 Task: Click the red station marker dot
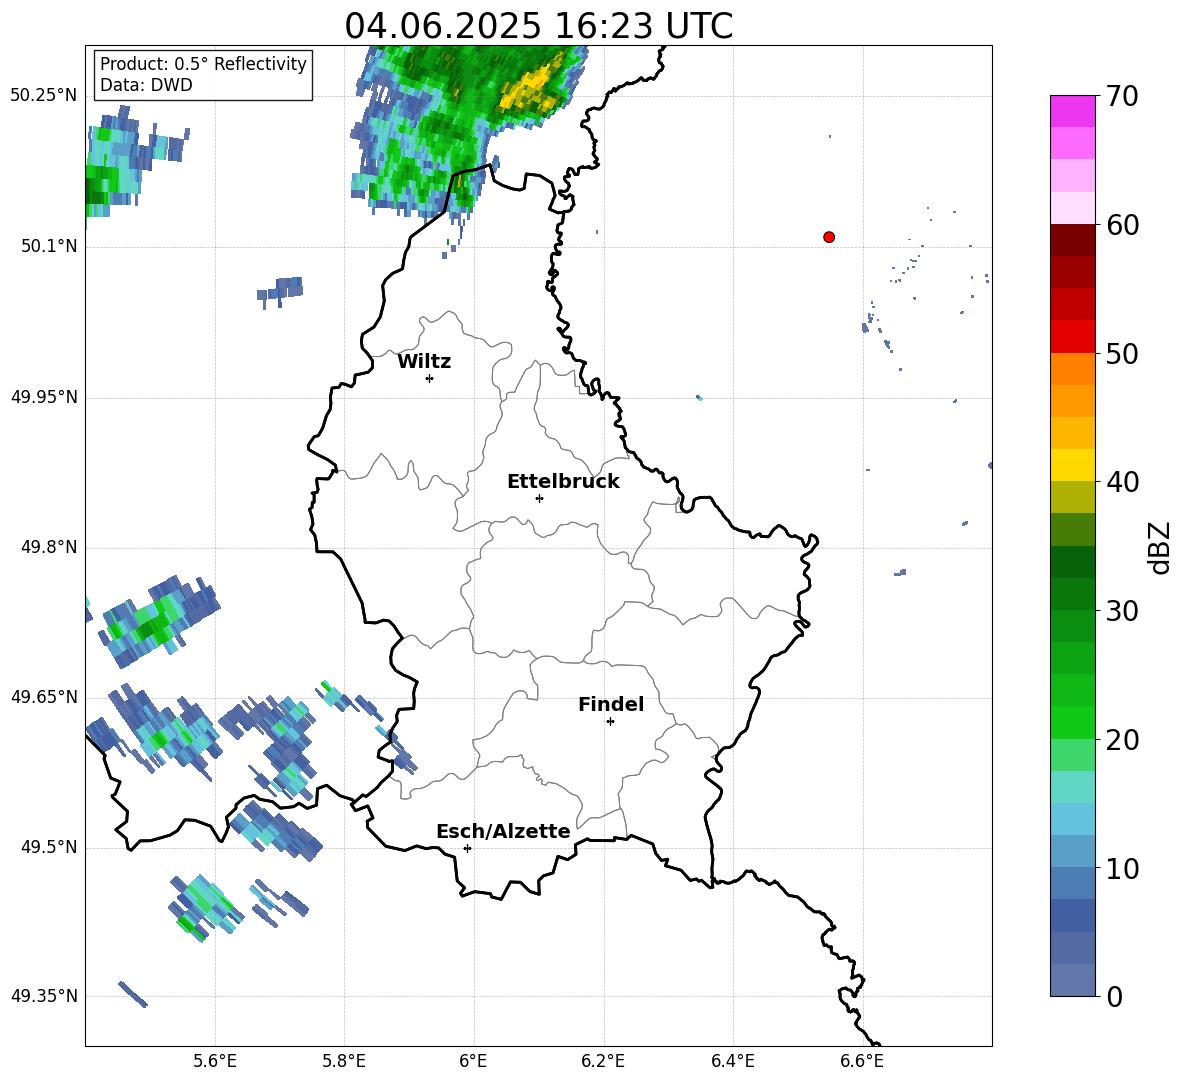point(829,237)
